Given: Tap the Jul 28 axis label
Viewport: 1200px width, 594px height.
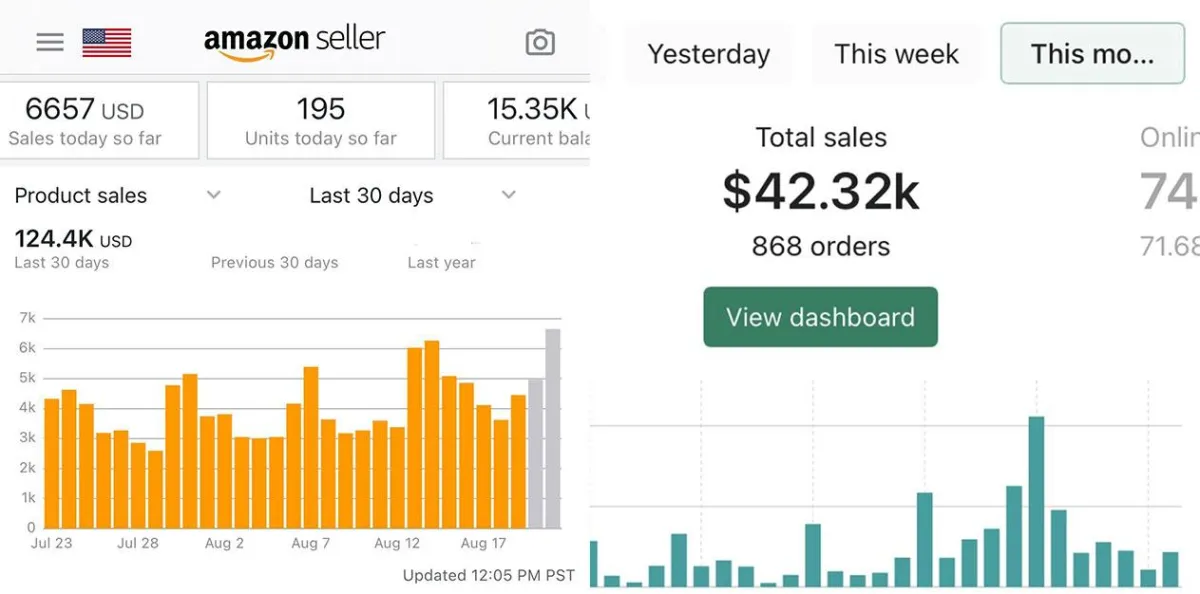Looking at the screenshot, I should [138, 543].
